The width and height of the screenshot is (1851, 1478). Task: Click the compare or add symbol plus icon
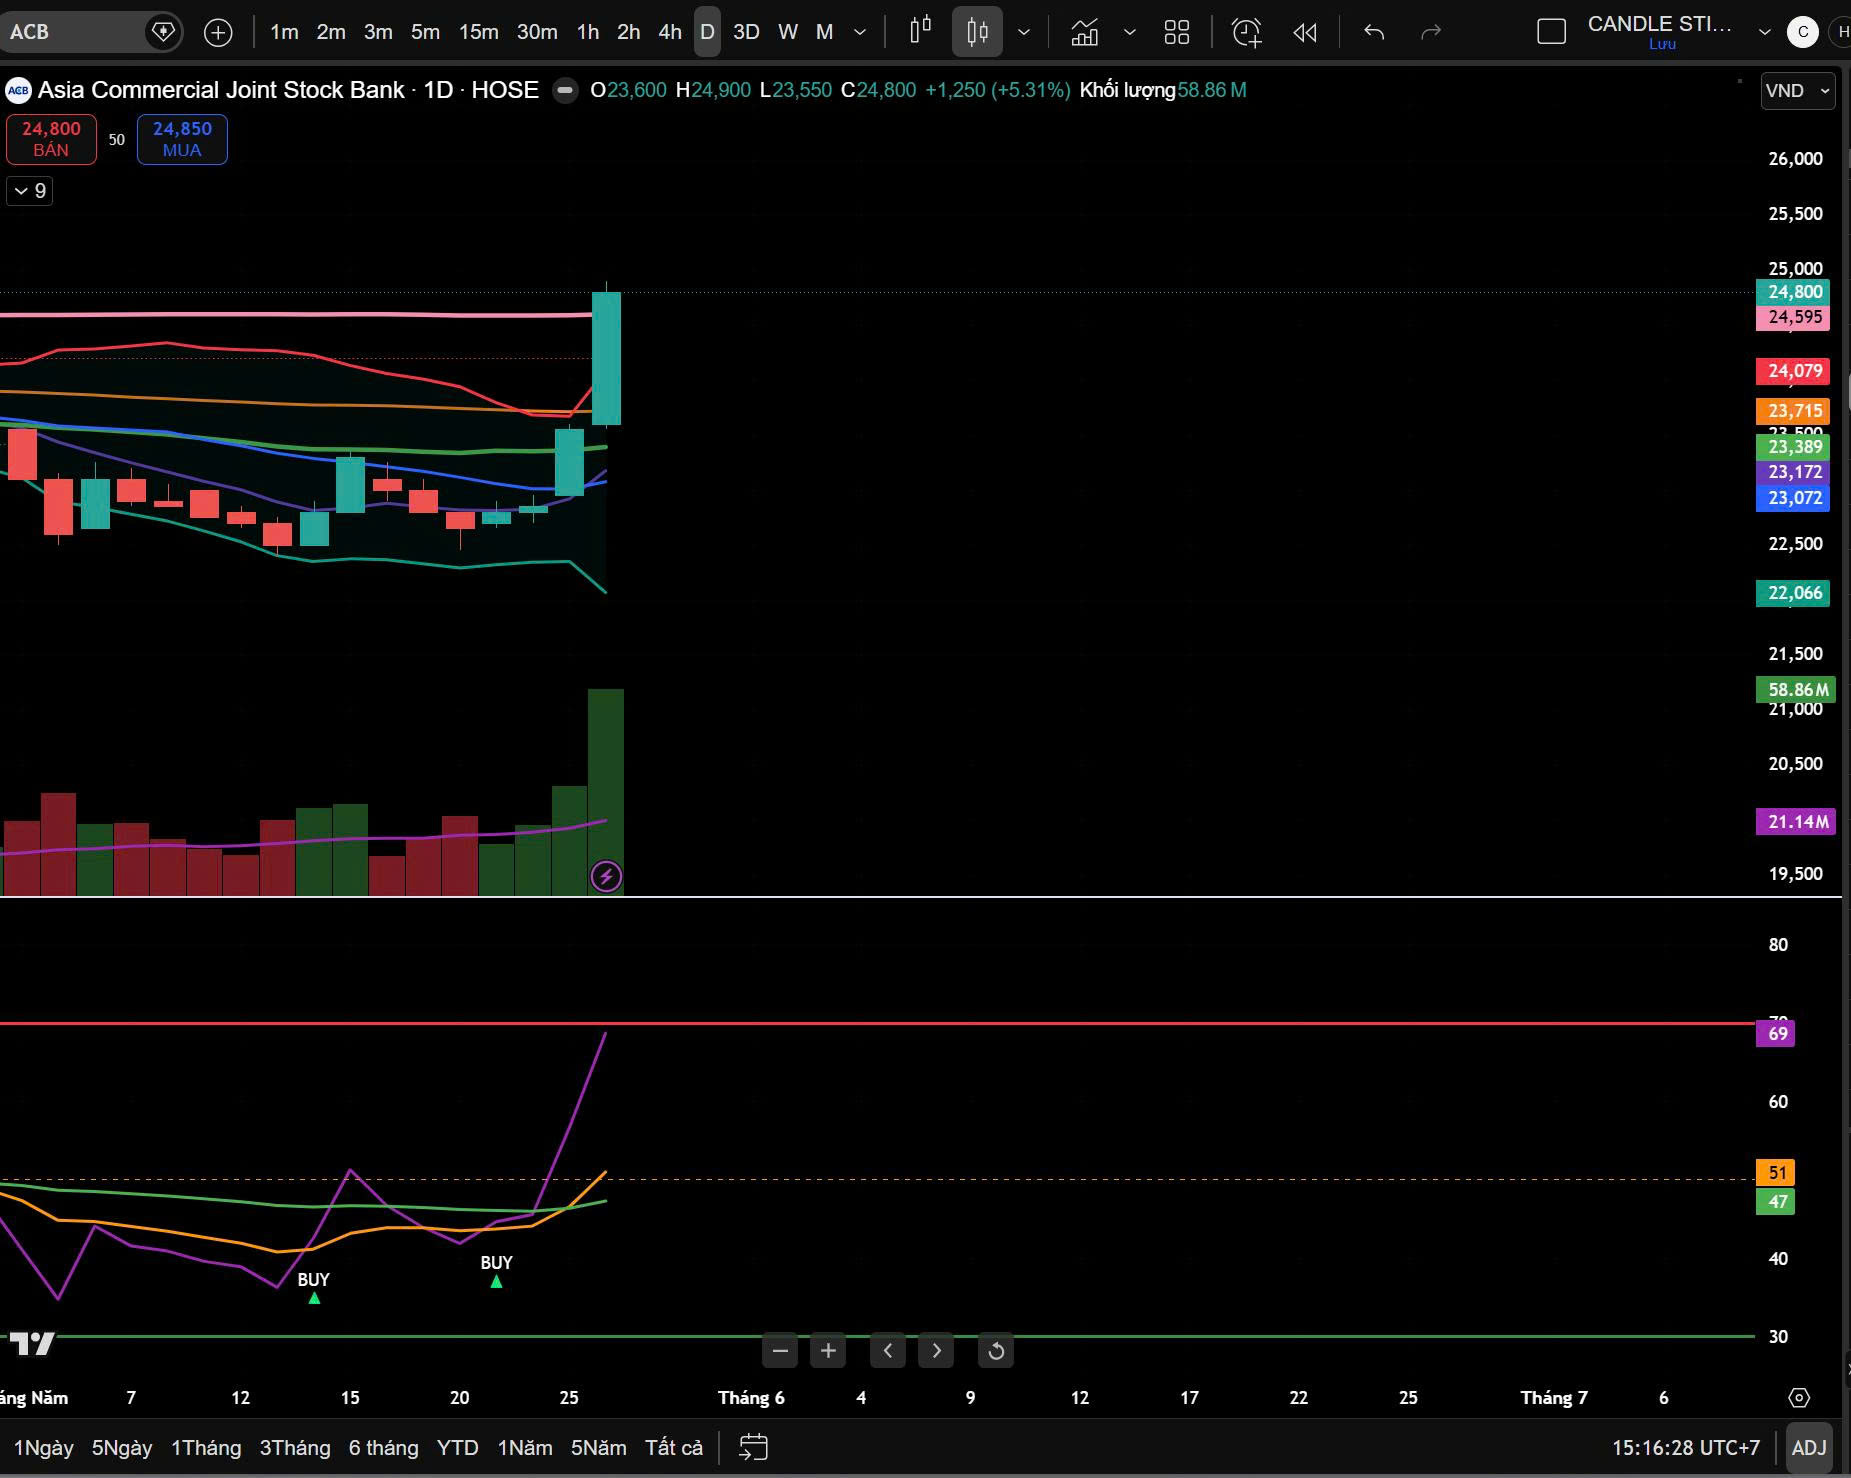(218, 32)
